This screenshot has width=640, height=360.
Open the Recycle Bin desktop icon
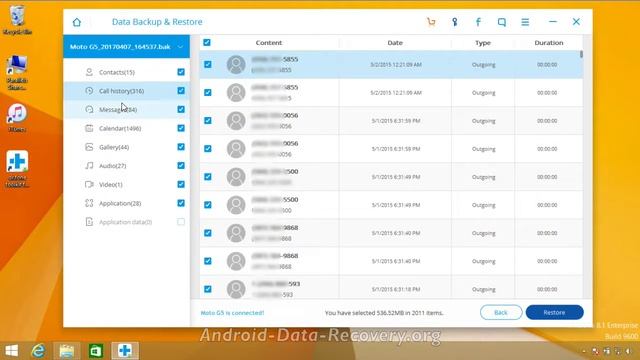[x=17, y=20]
